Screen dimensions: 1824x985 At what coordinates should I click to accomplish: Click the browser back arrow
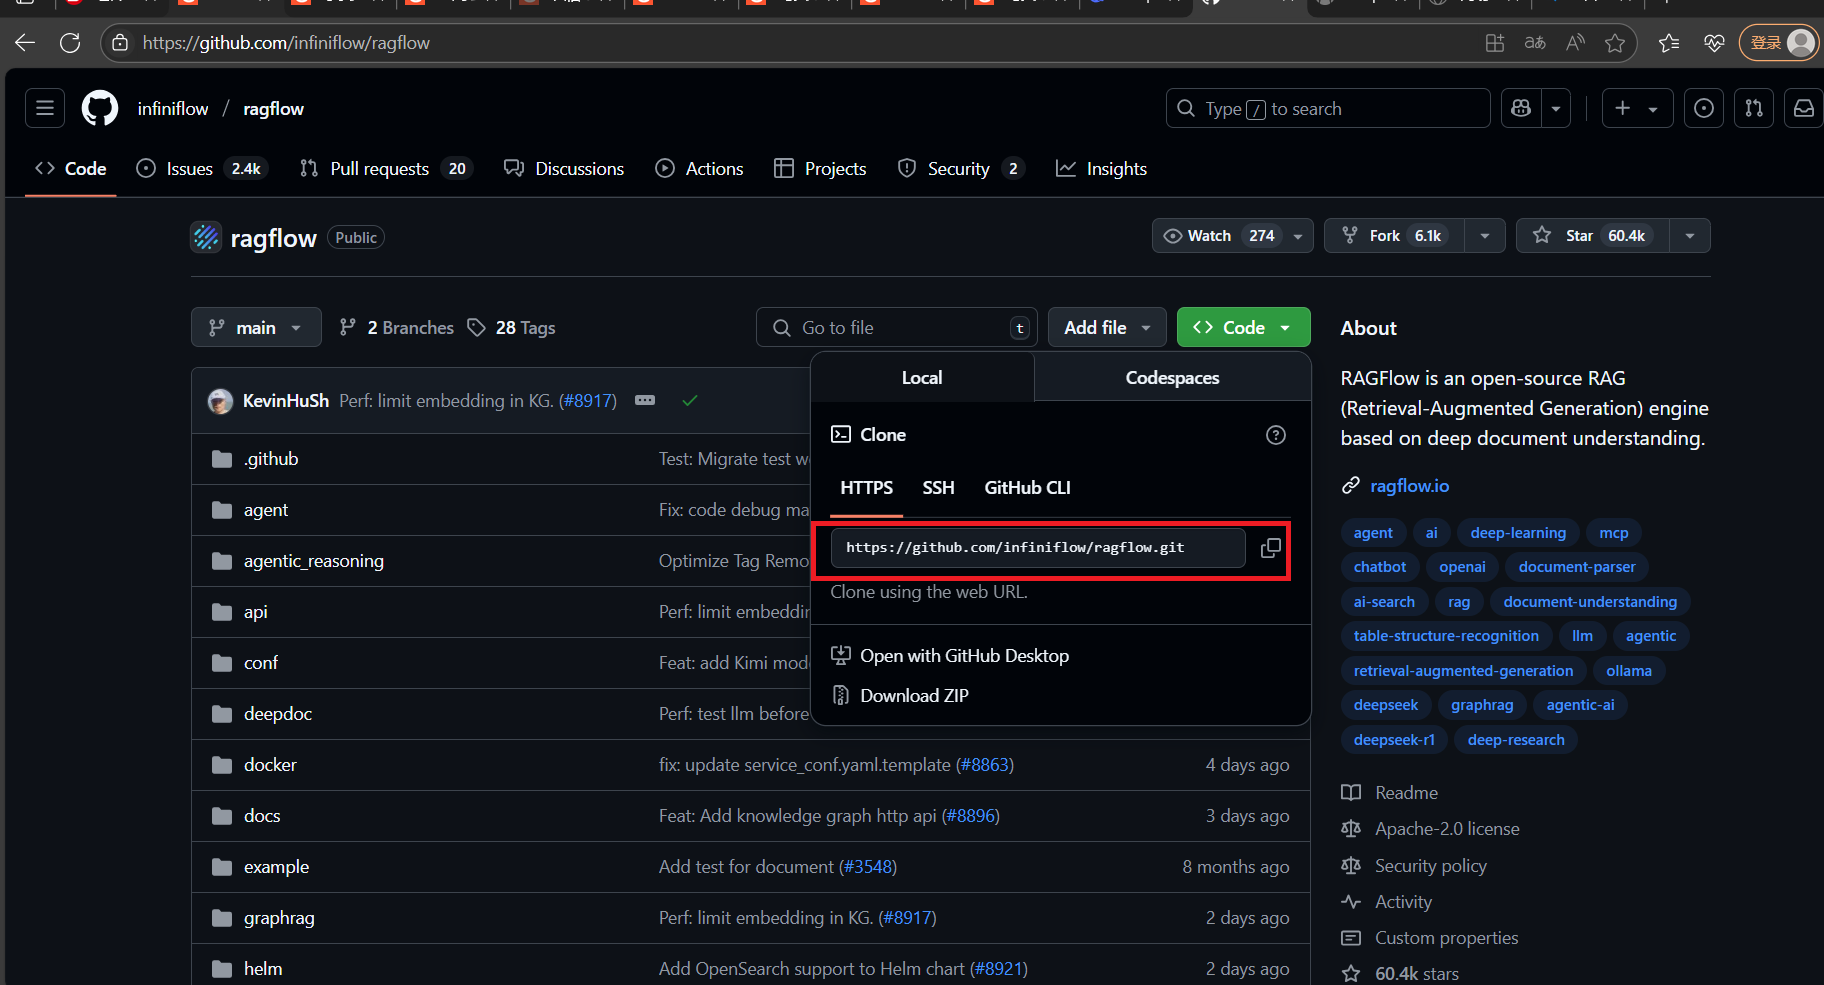pos(25,43)
